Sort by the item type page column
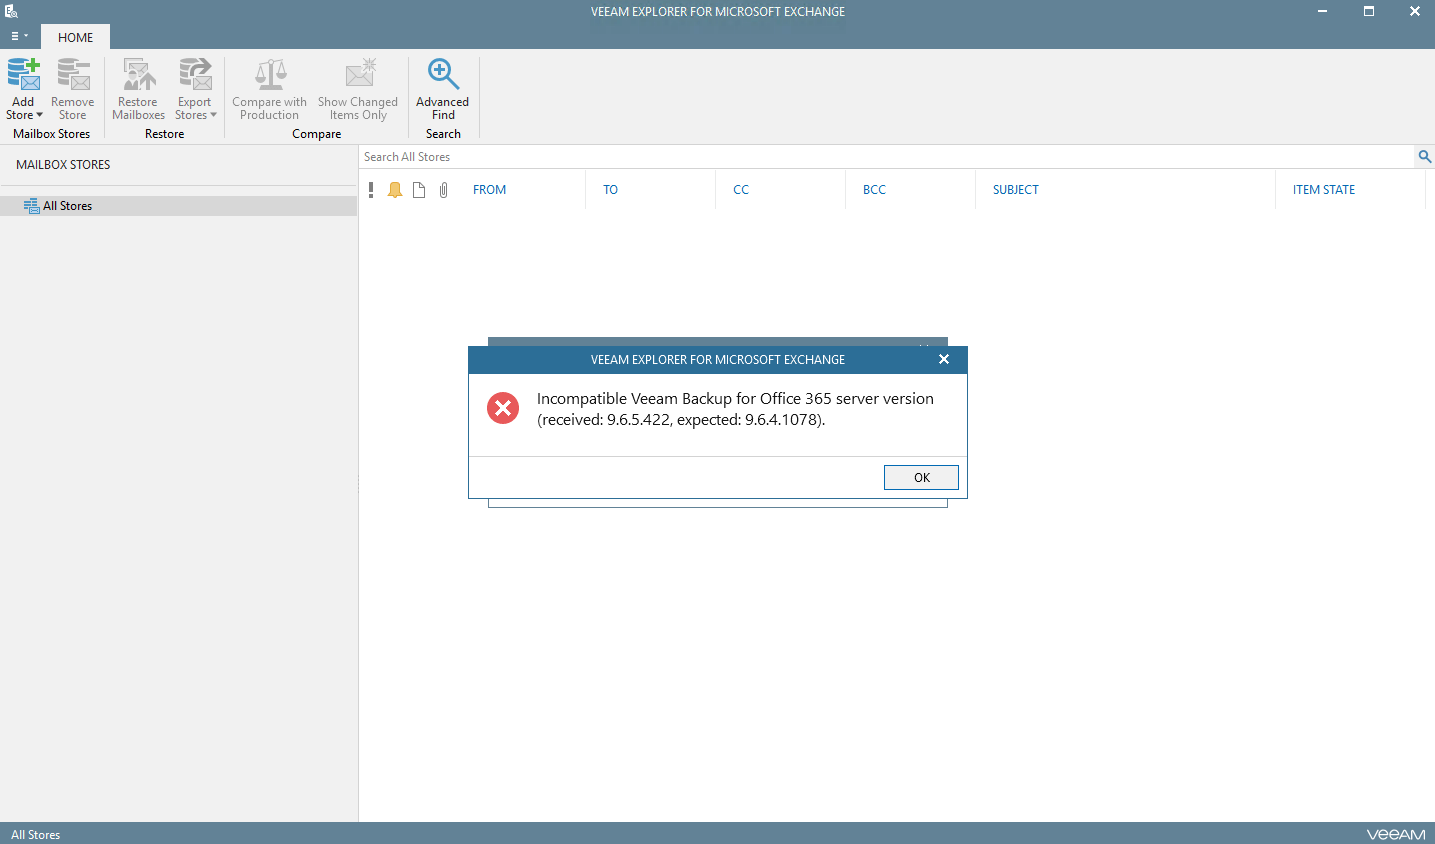 coord(419,190)
